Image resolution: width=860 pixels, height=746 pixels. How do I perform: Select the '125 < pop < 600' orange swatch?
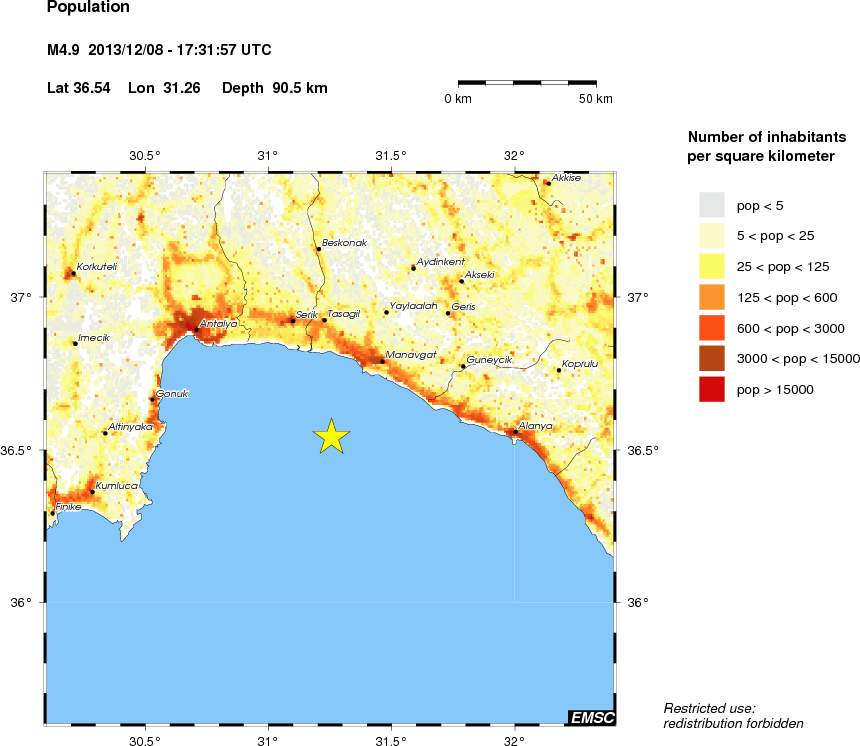(x=711, y=298)
